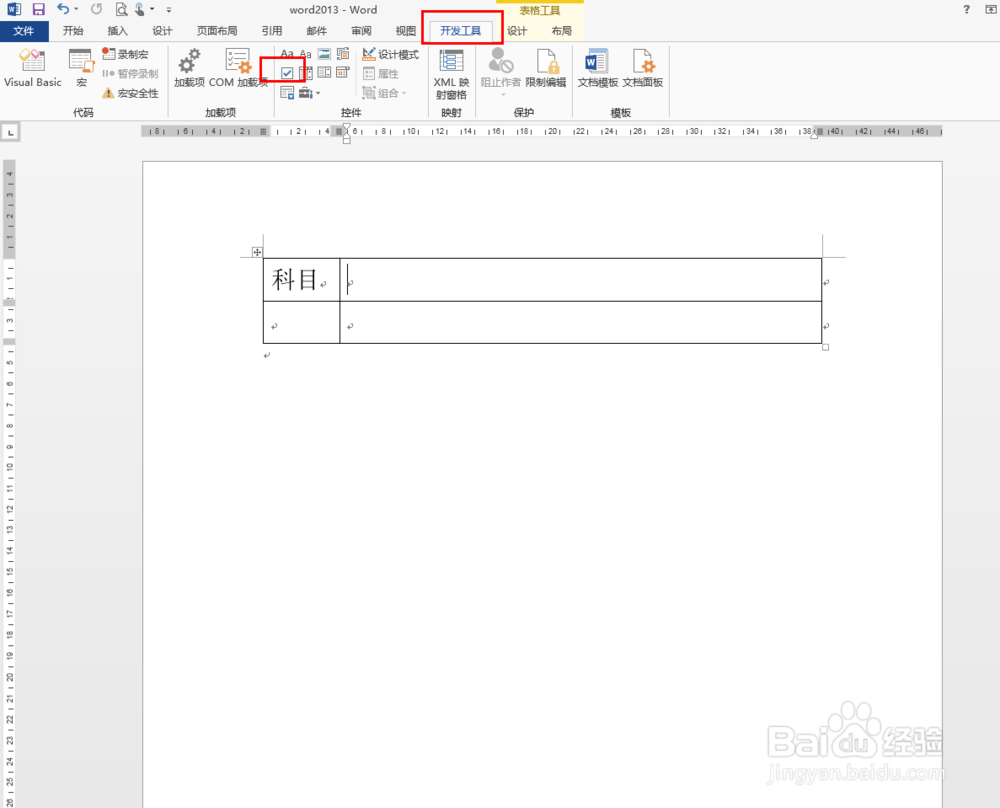Insert a check box content control

[x=287, y=71]
